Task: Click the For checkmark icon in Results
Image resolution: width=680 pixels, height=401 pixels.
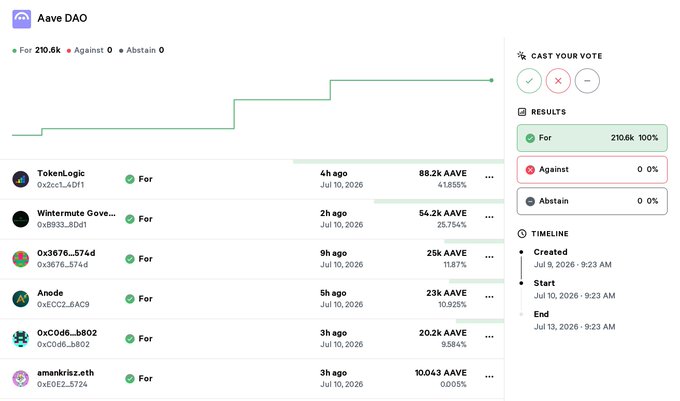Action: 530,138
